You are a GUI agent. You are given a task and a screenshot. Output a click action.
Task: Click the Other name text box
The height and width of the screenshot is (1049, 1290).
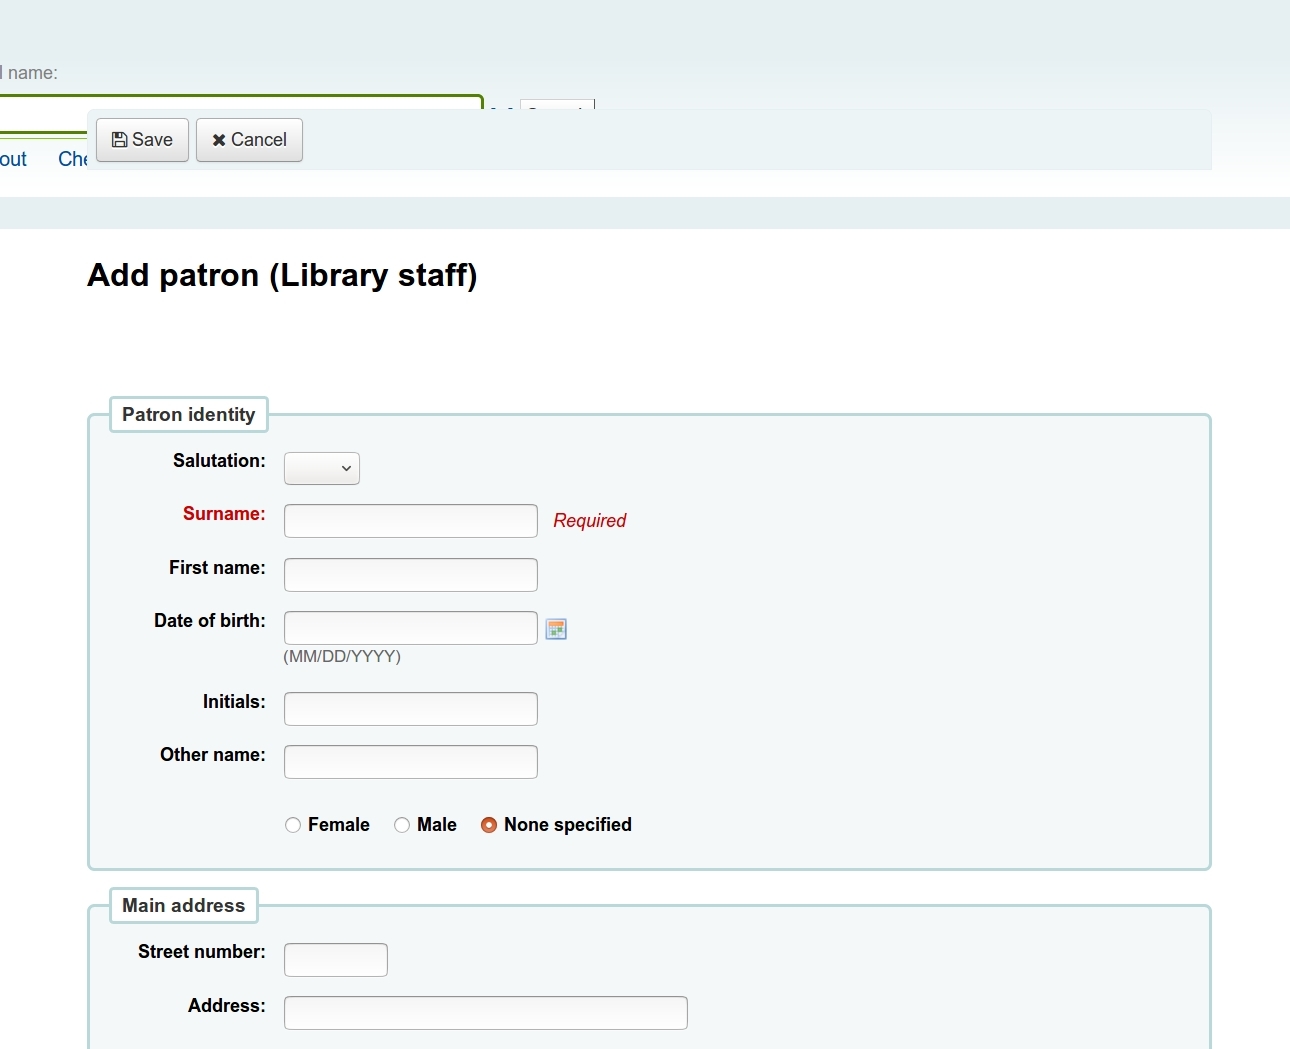pos(410,762)
